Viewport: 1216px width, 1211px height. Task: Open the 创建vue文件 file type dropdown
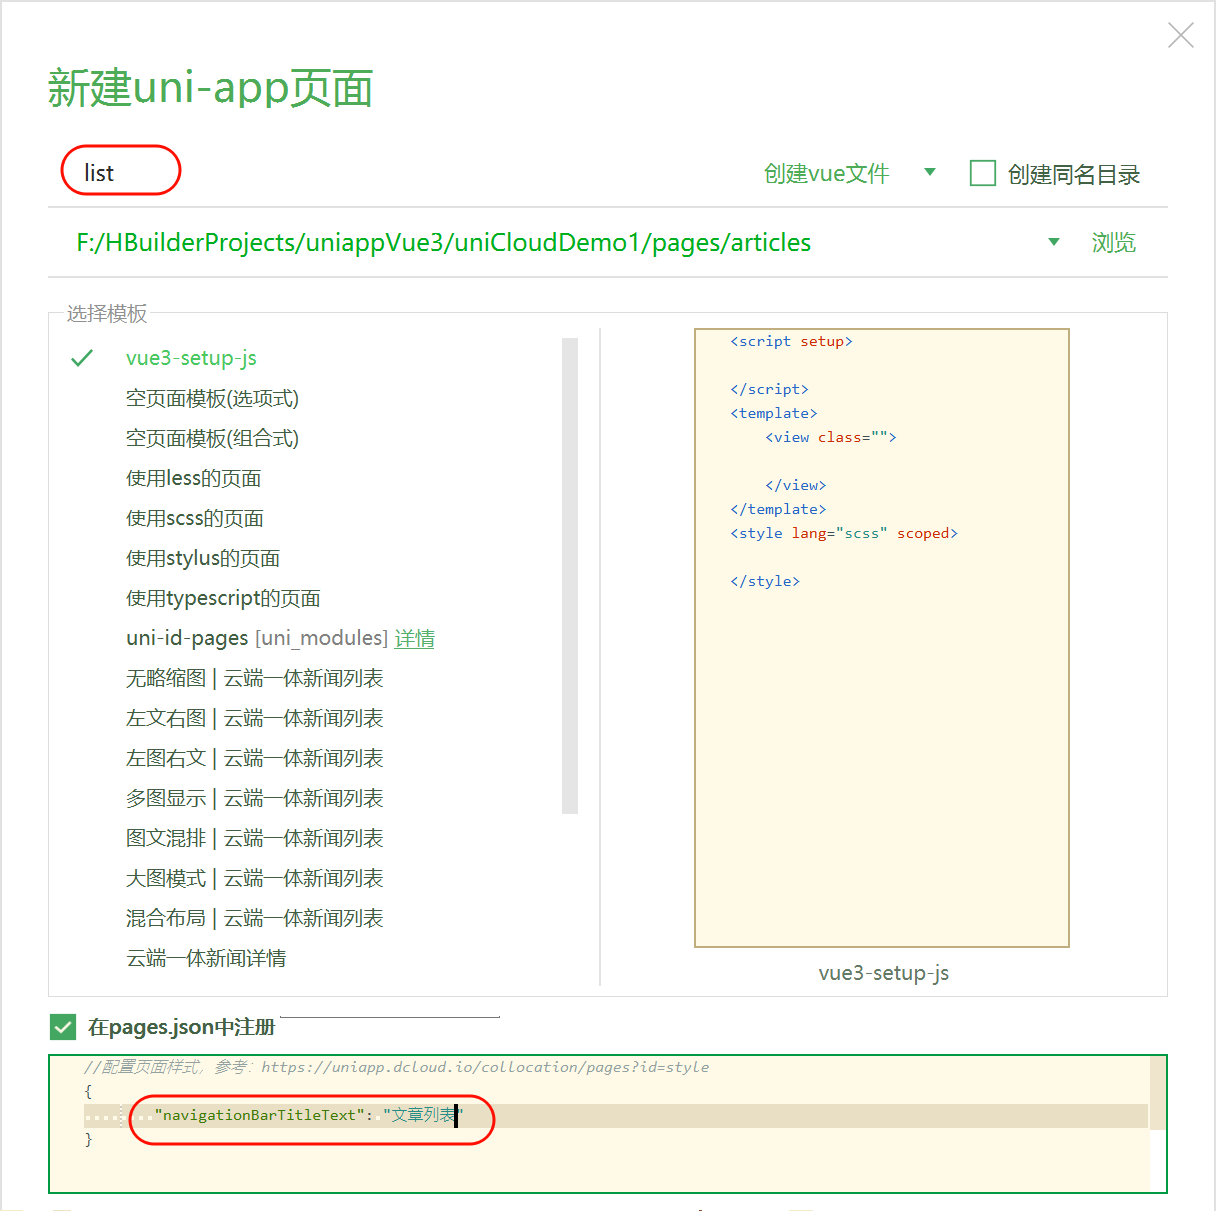tap(930, 173)
